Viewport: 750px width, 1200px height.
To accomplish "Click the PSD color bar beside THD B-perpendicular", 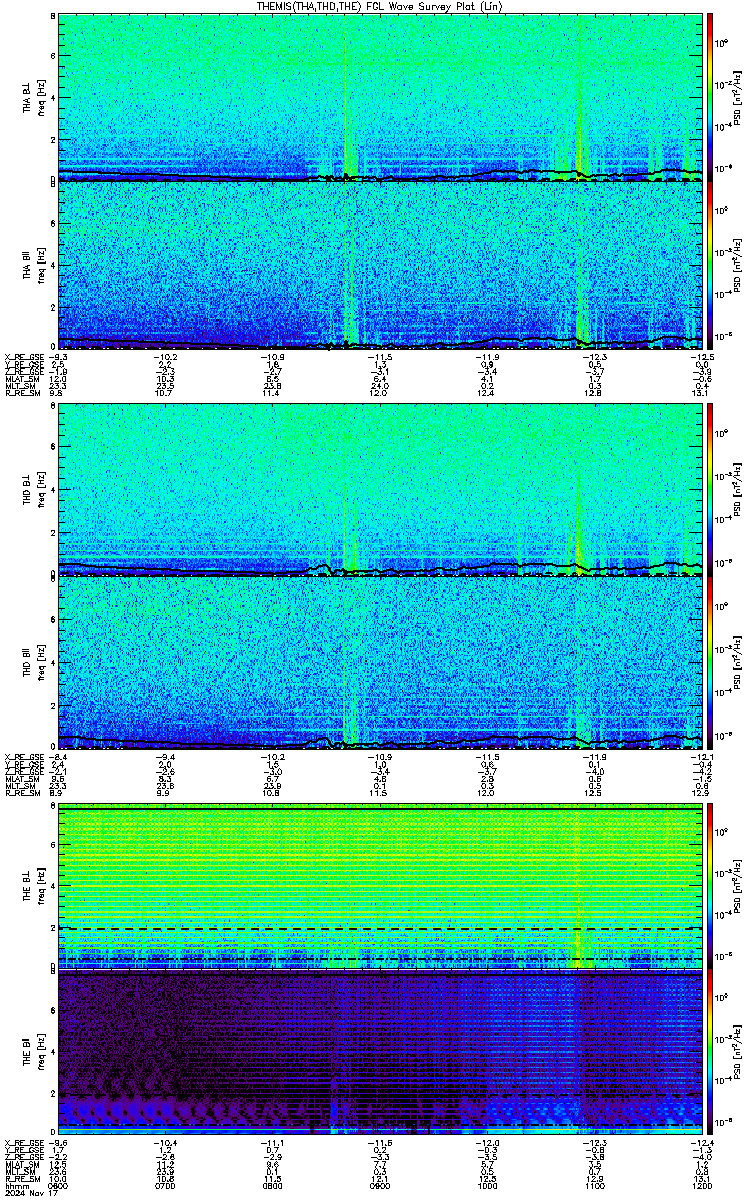I will coord(710,491).
